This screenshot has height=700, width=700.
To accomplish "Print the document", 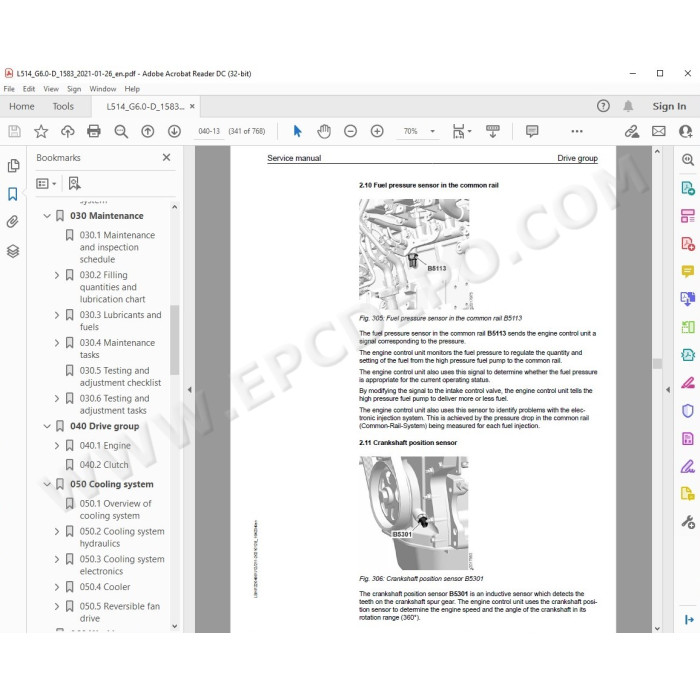I will (94, 131).
